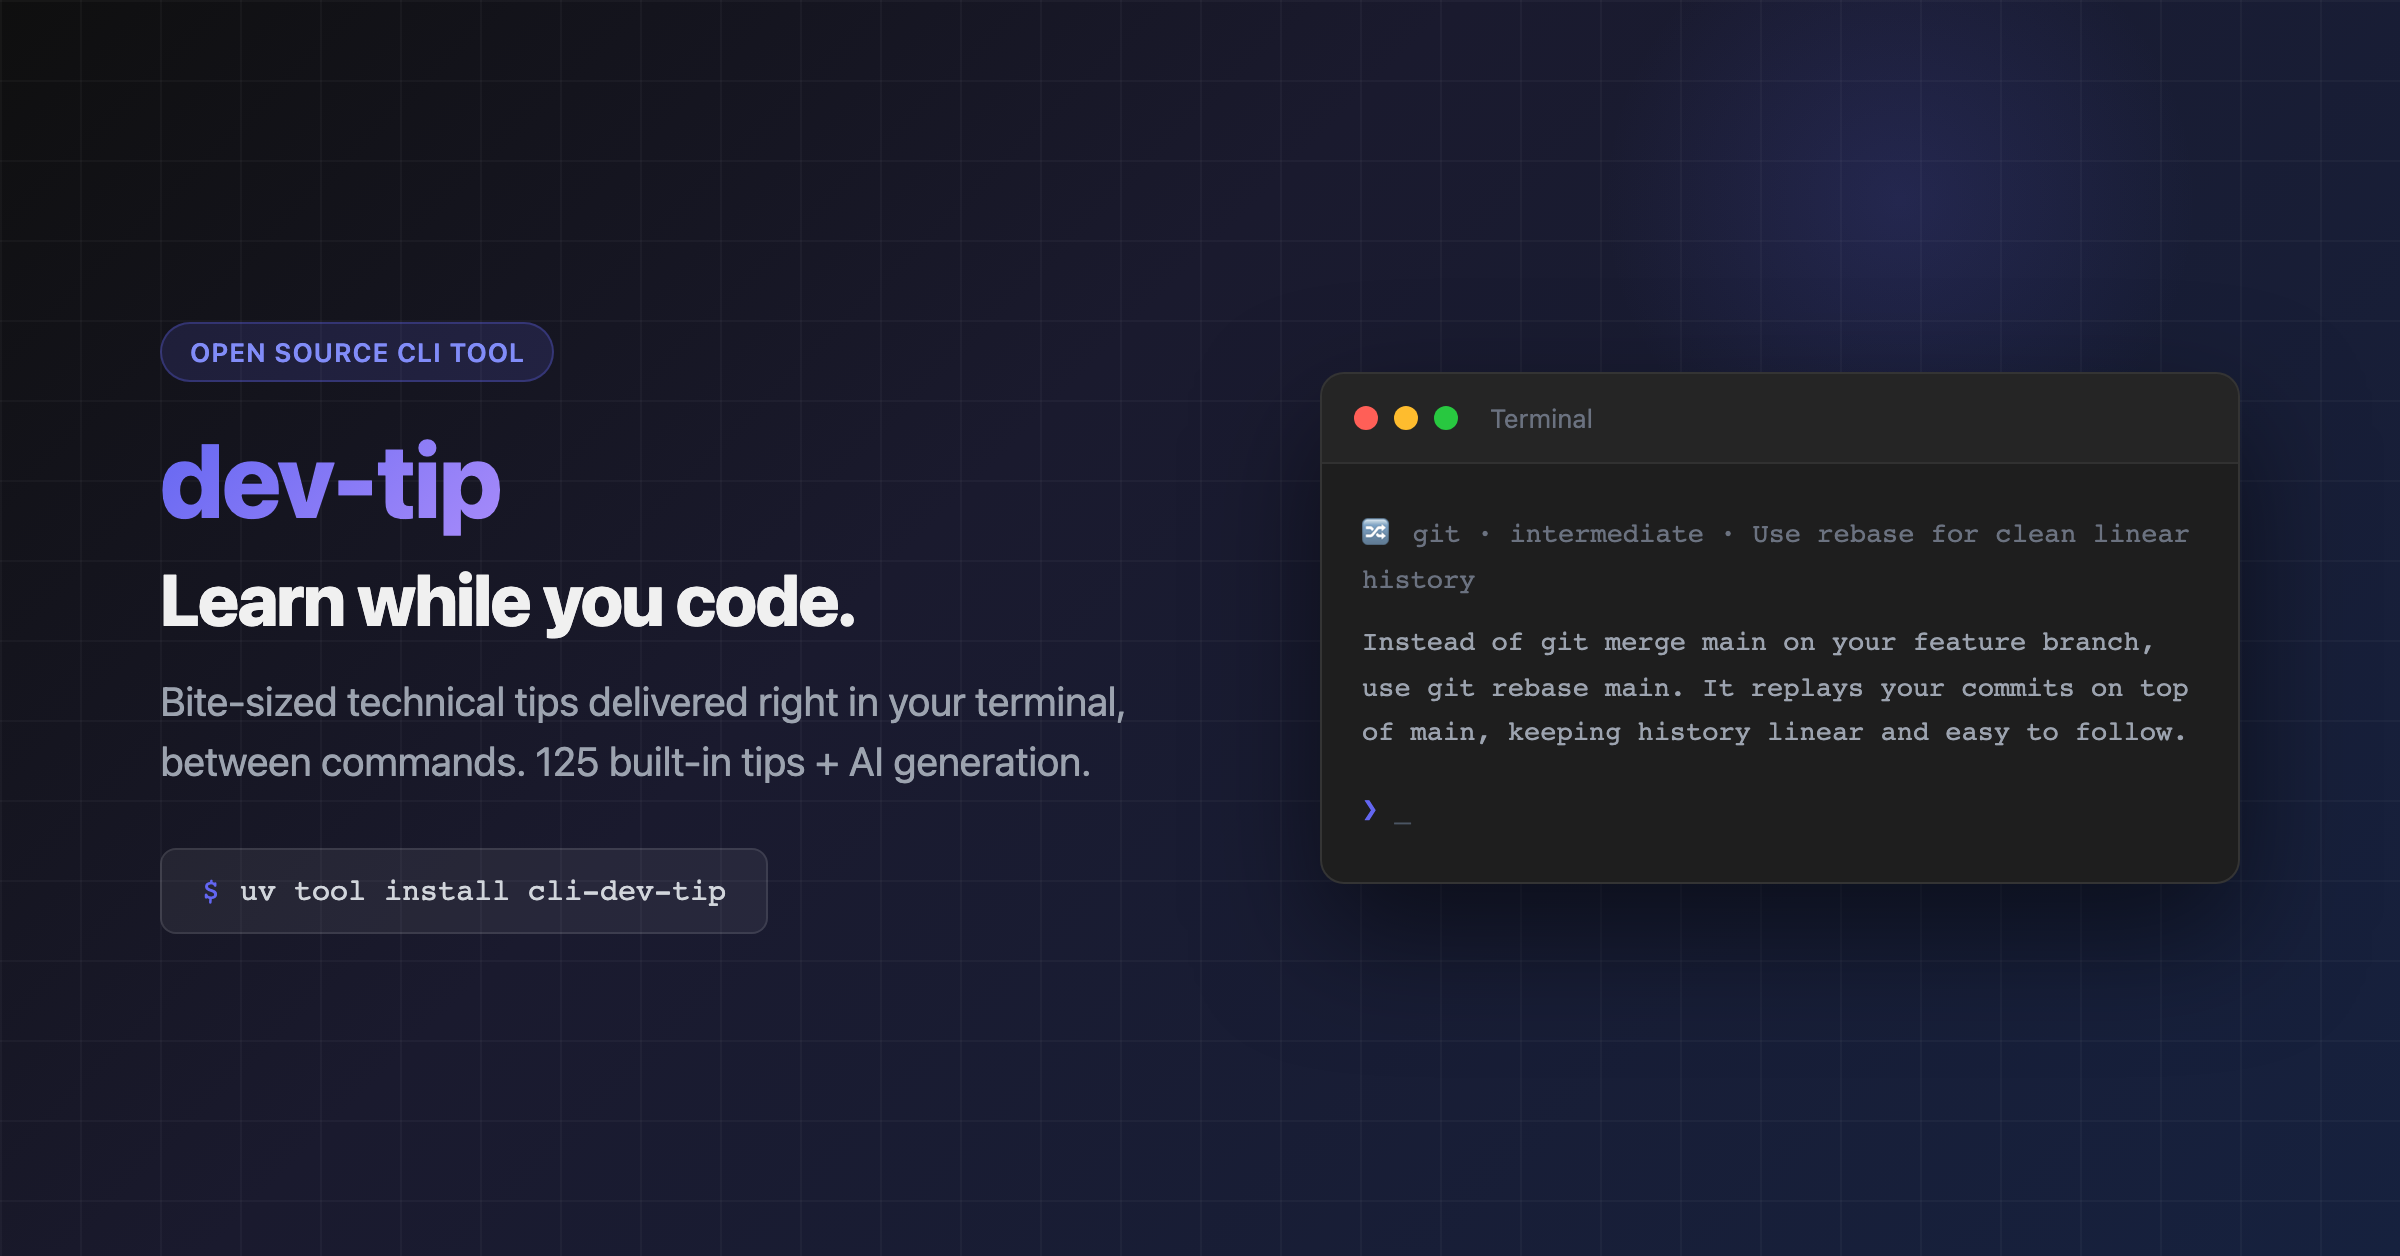Click the shuffle emoji icon before git

[x=1376, y=532]
